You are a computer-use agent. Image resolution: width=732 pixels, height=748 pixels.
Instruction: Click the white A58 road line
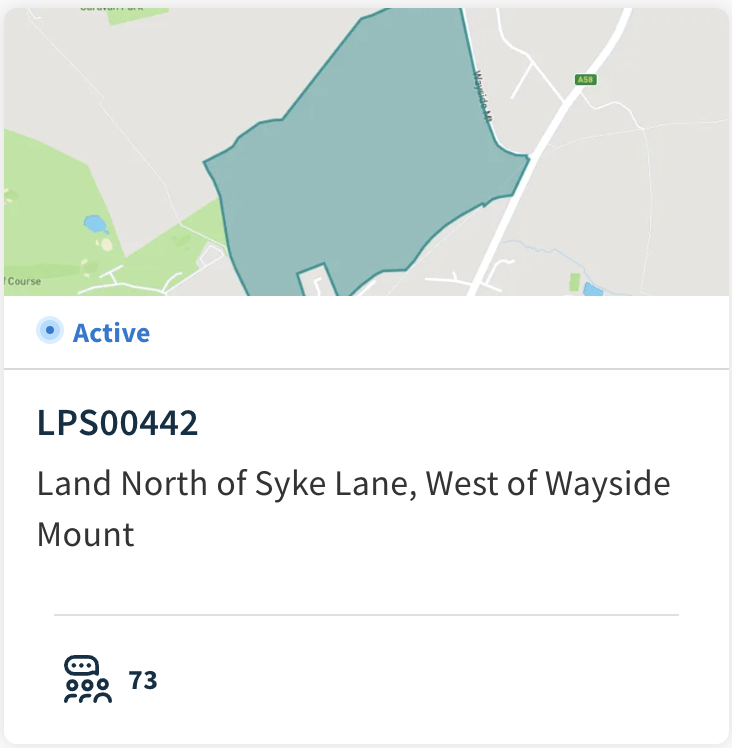(x=549, y=152)
